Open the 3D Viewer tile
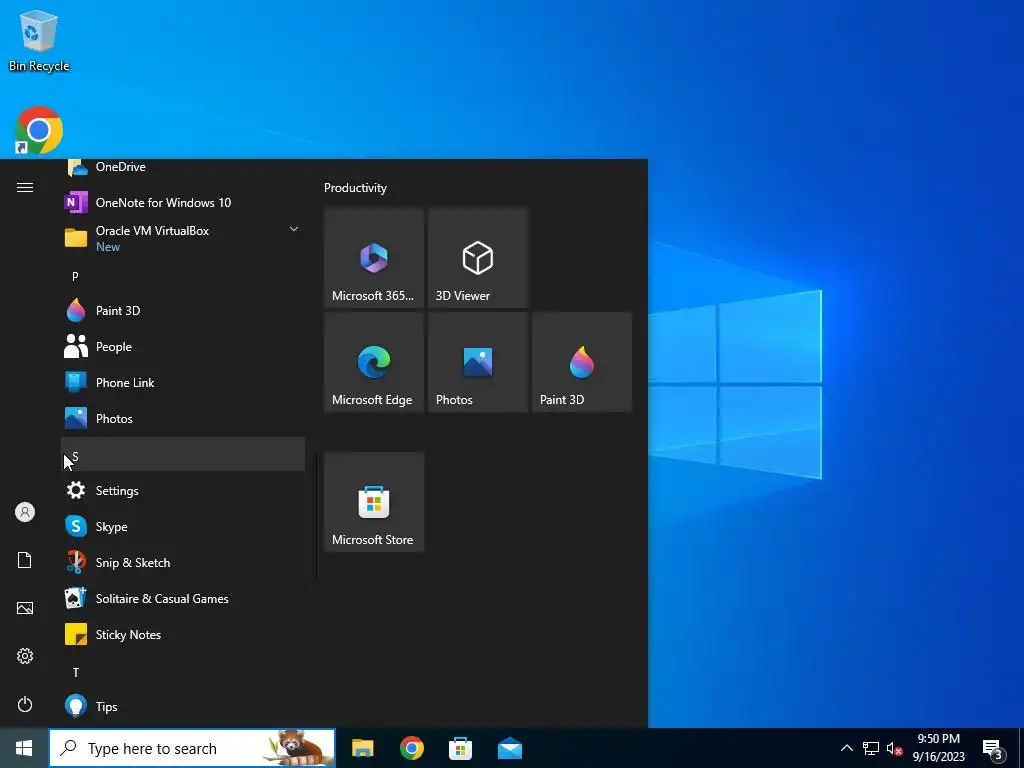The height and width of the screenshot is (768, 1024). 477,257
